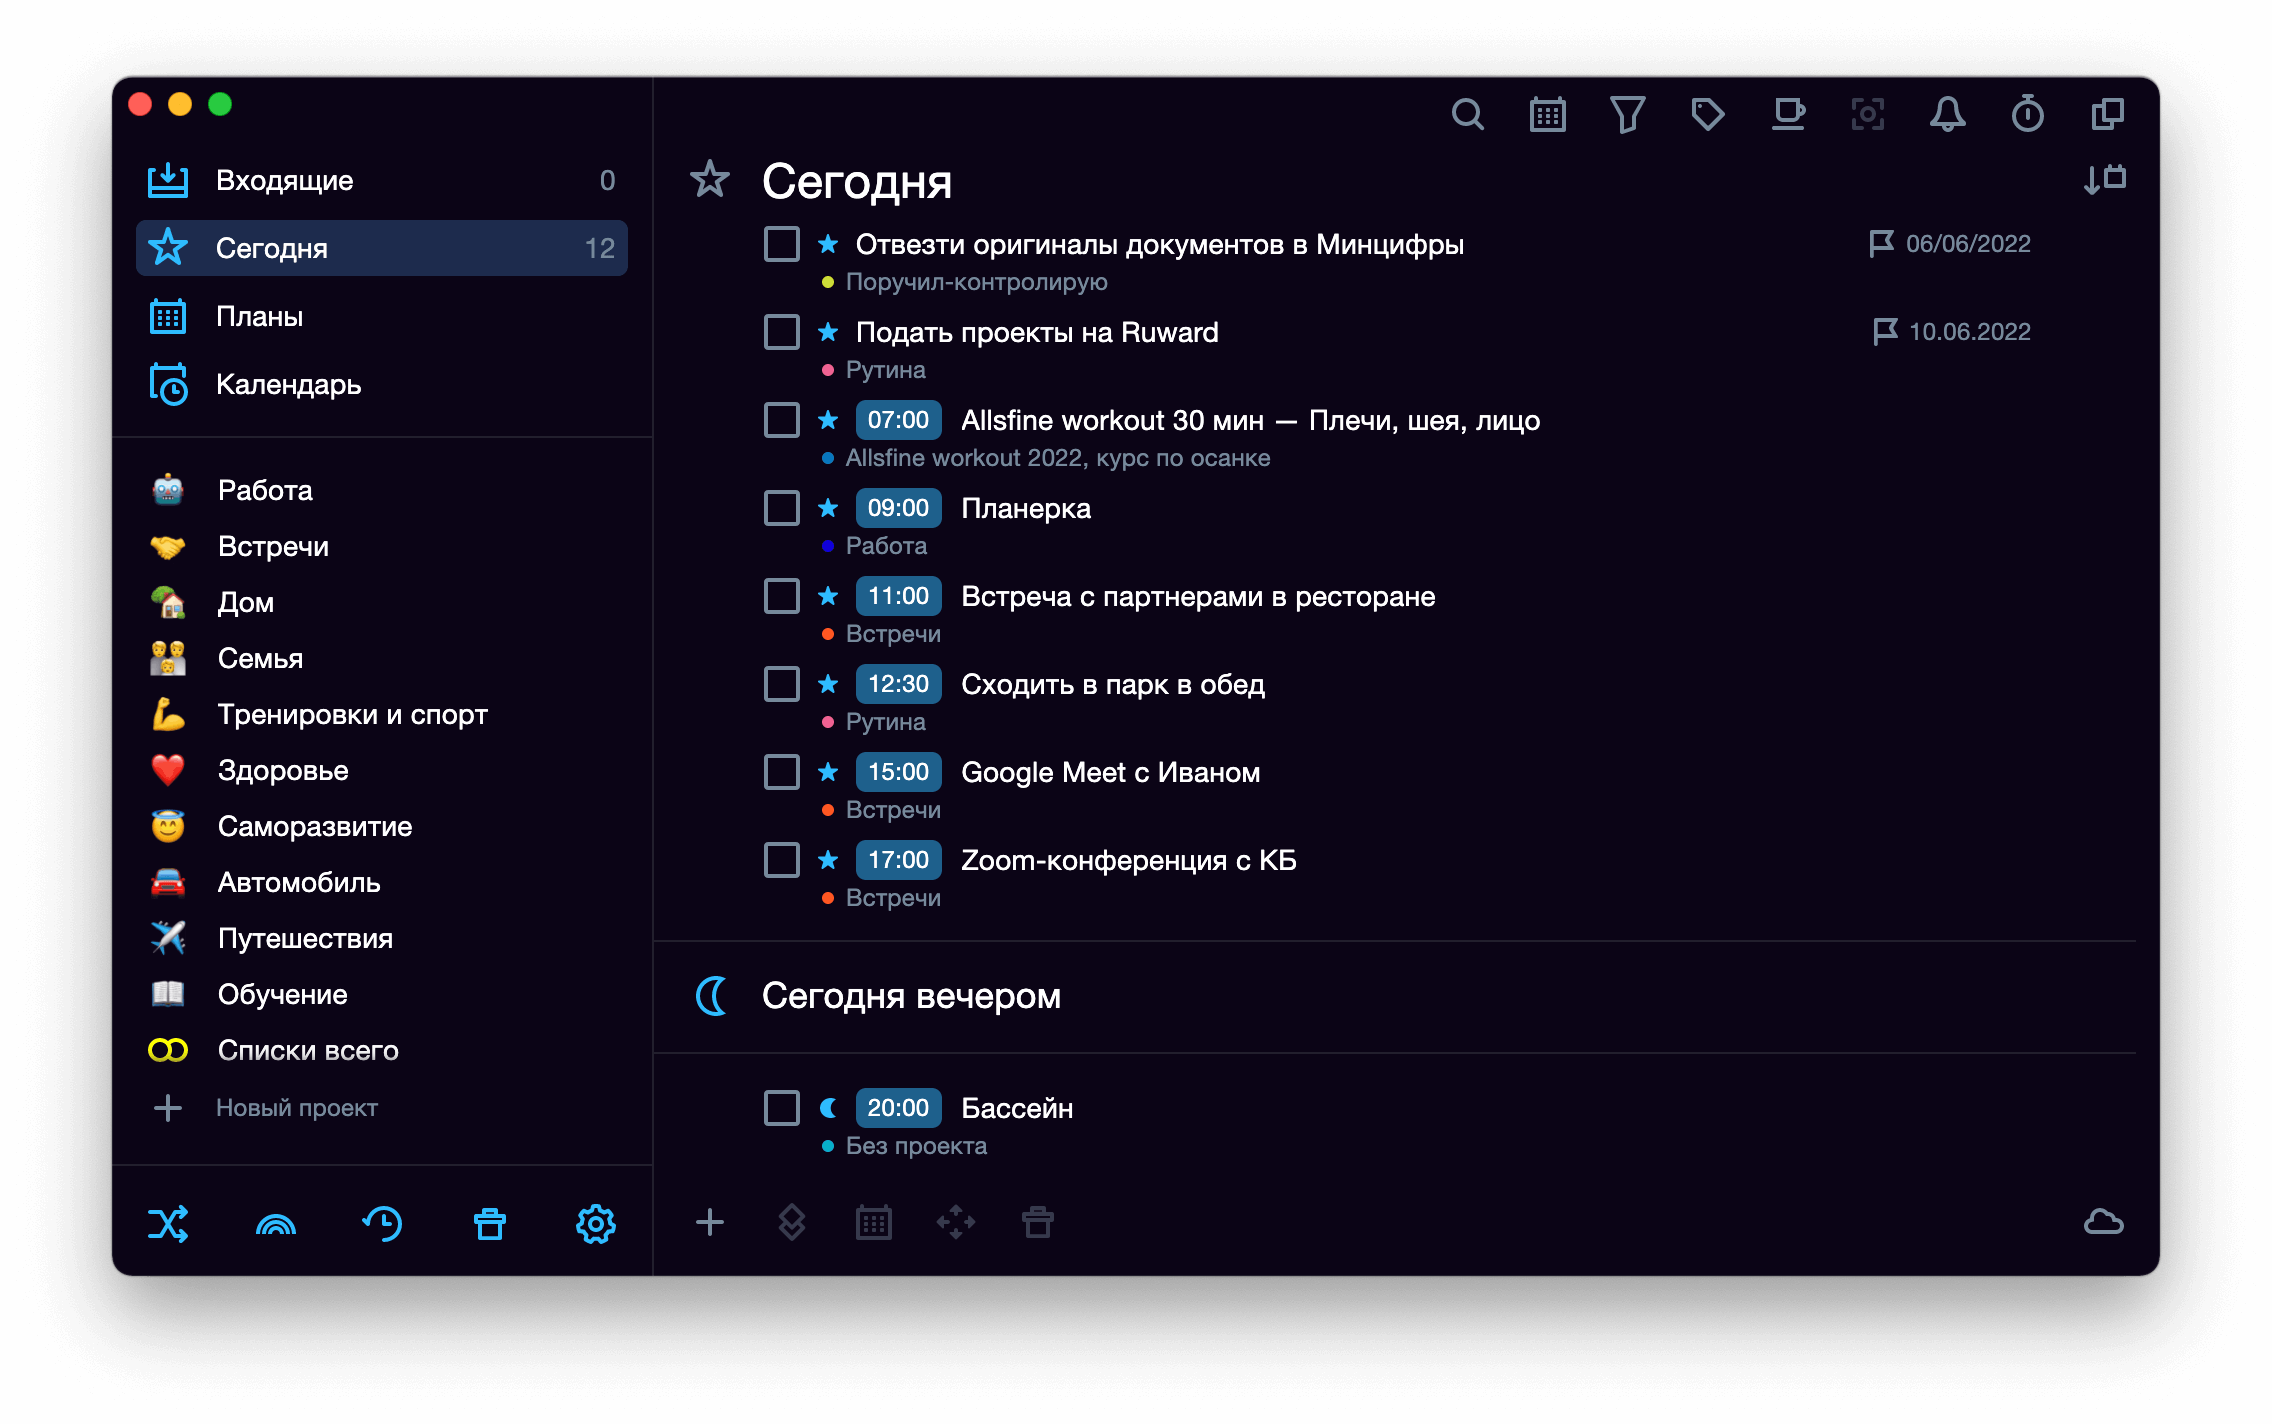Open Планы in the sidebar
The height and width of the screenshot is (1424, 2272).
382,316
